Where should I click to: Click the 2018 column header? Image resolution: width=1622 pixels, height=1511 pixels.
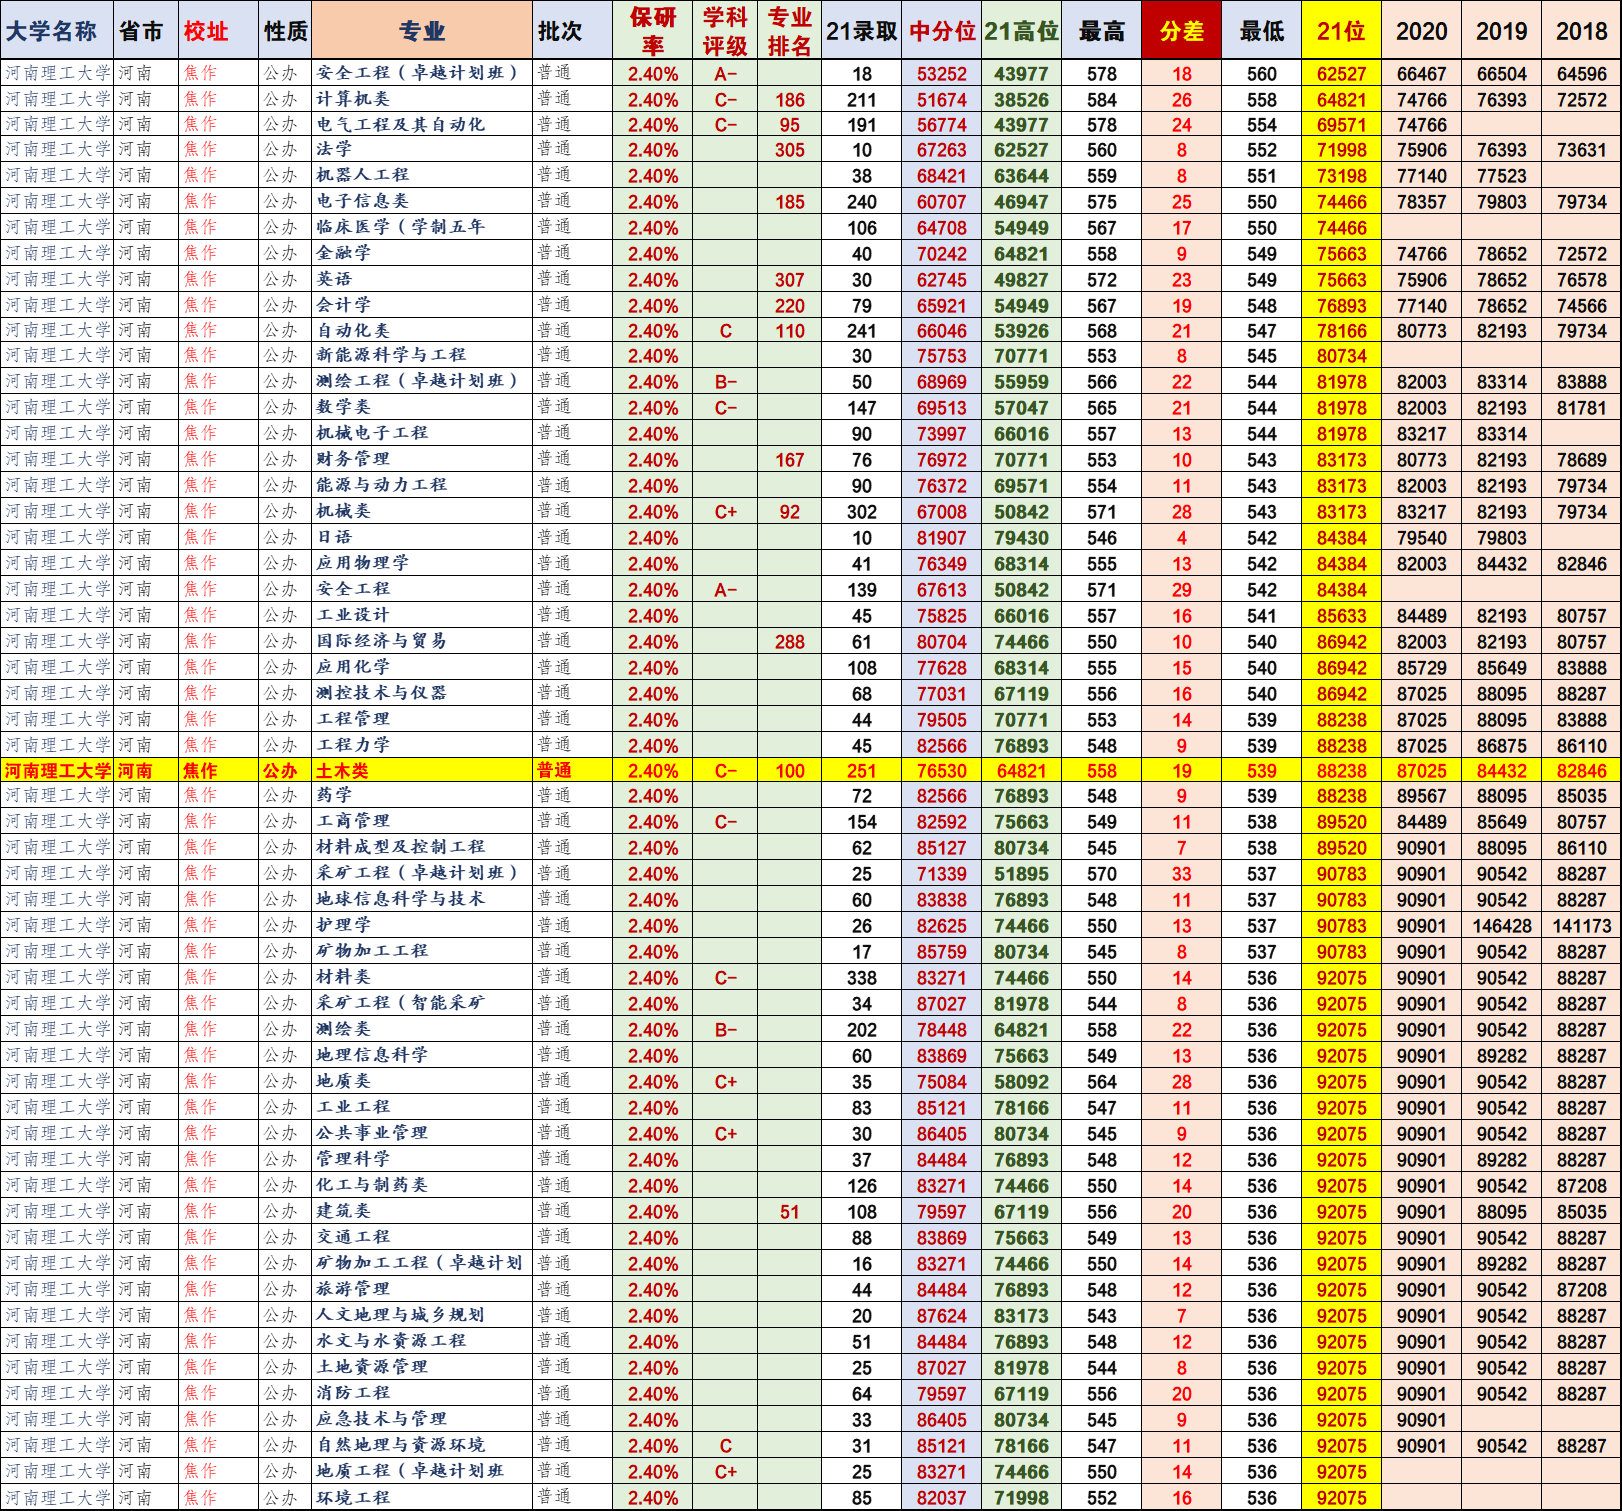point(1582,31)
